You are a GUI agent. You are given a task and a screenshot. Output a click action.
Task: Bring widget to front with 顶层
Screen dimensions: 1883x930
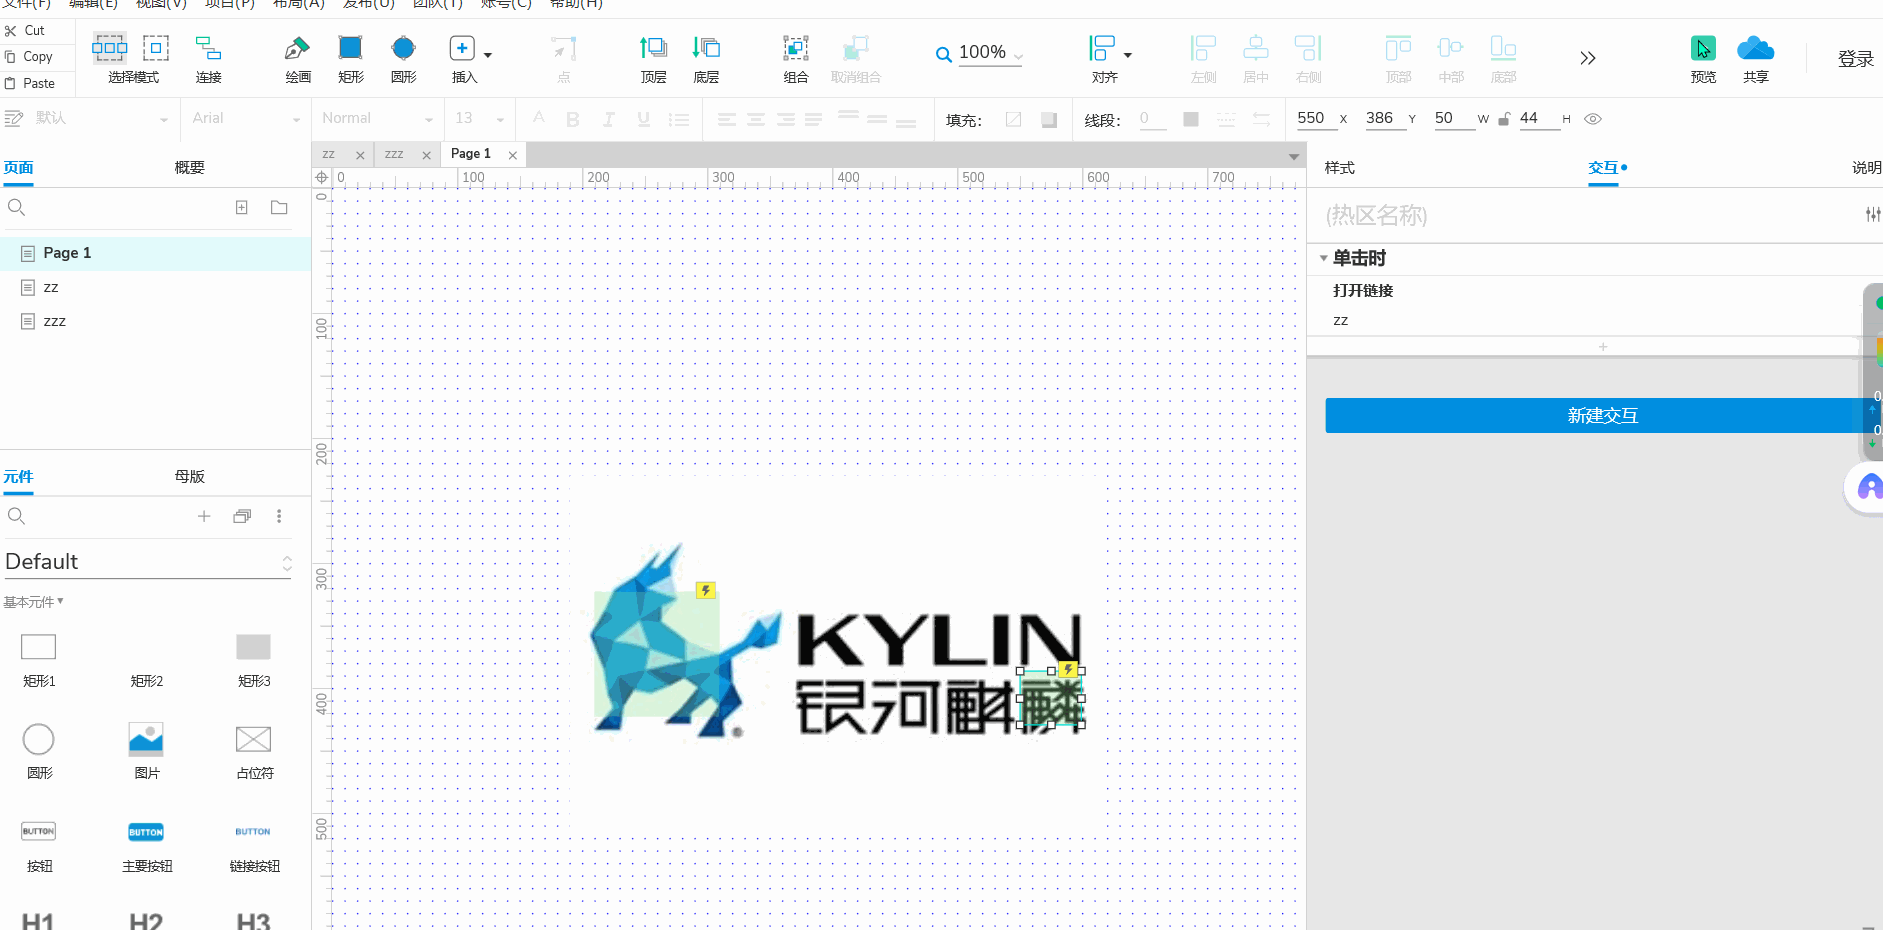(653, 47)
